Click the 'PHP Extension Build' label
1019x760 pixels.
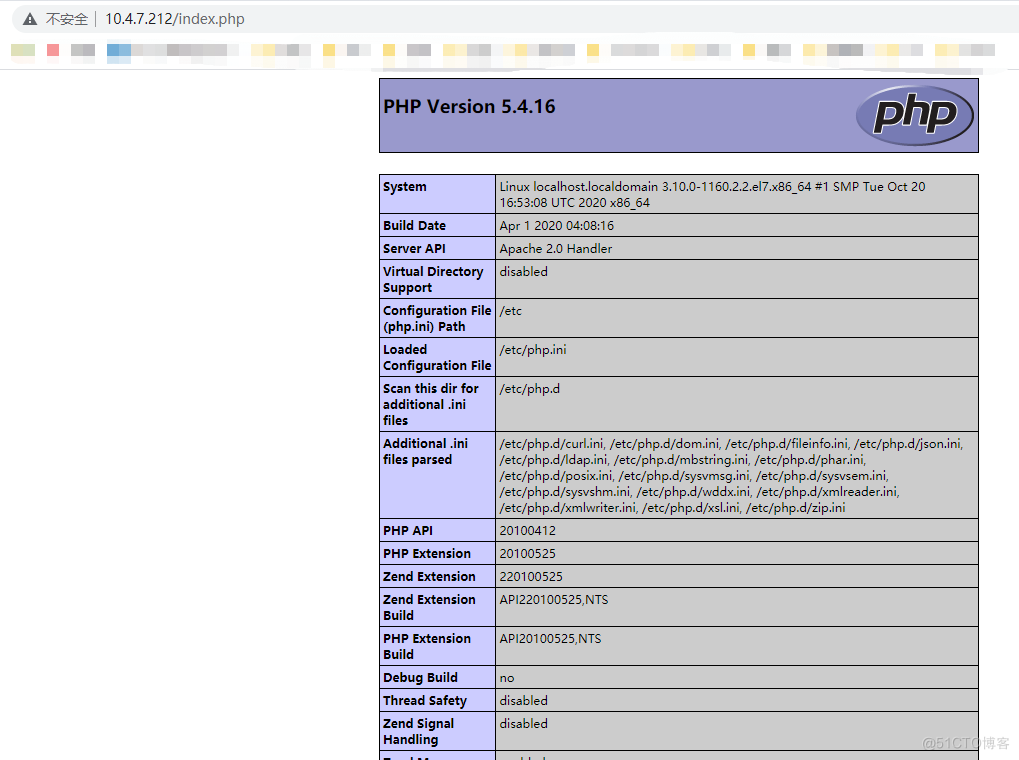coord(427,646)
